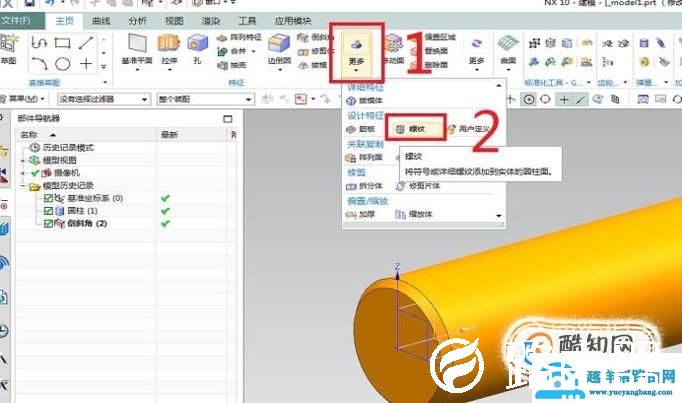Click the 最新 column header
Viewport: 682px width, 403px height.
191,135
